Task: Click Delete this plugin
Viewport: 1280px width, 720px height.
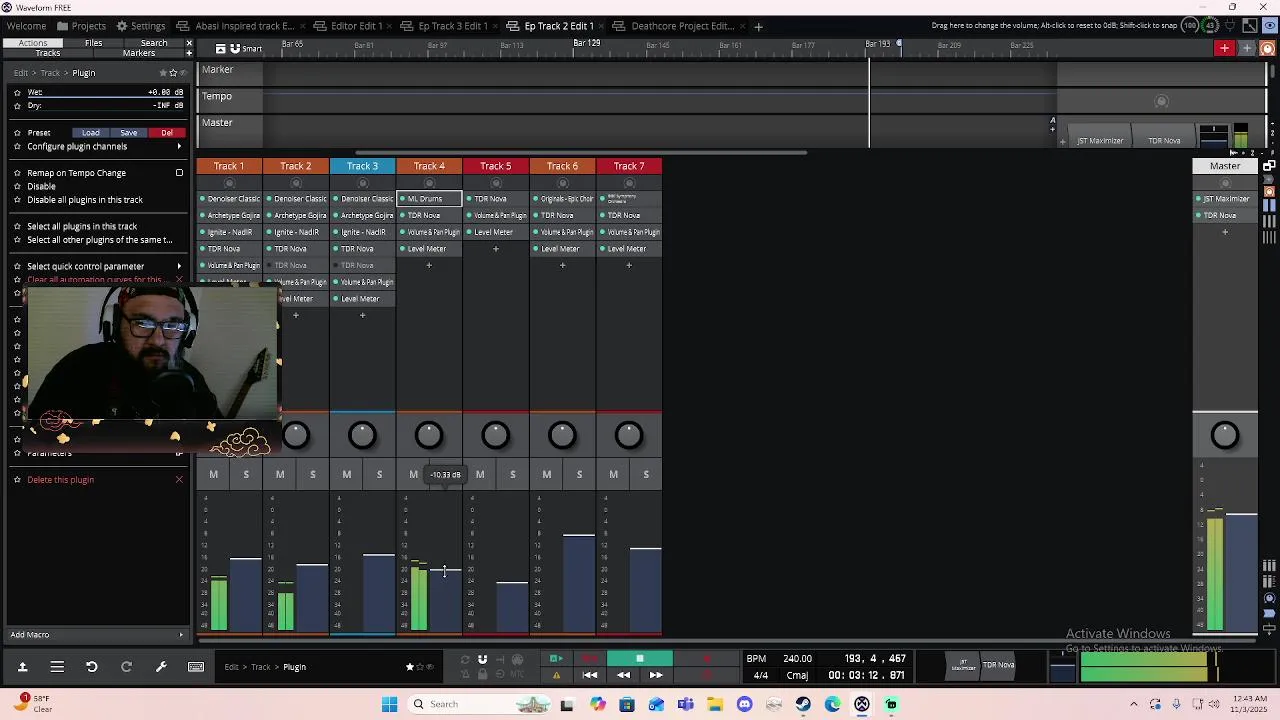Action: coord(60,480)
